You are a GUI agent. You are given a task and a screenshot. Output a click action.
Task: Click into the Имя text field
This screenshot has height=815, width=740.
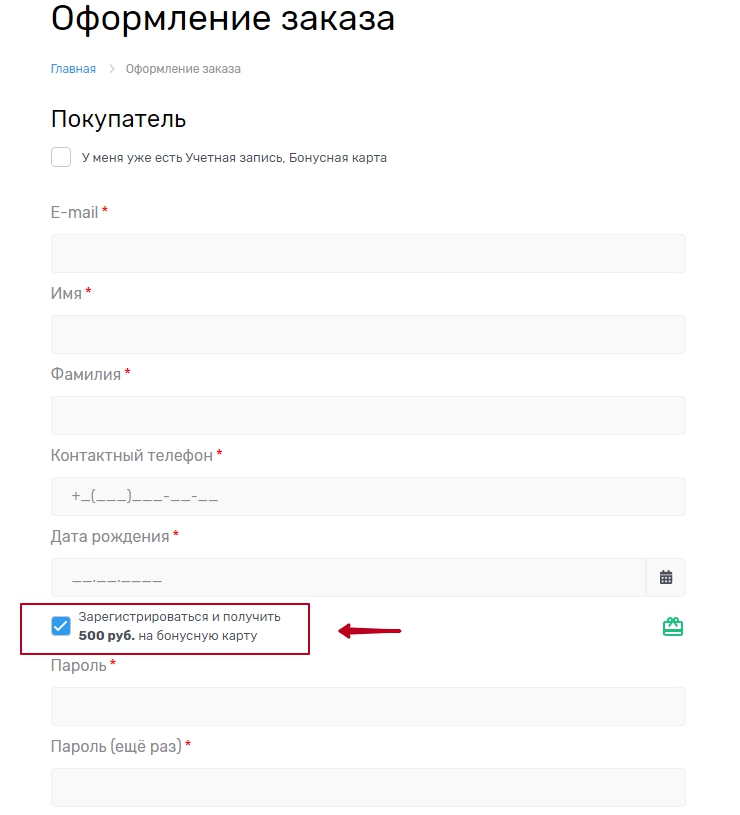368,335
